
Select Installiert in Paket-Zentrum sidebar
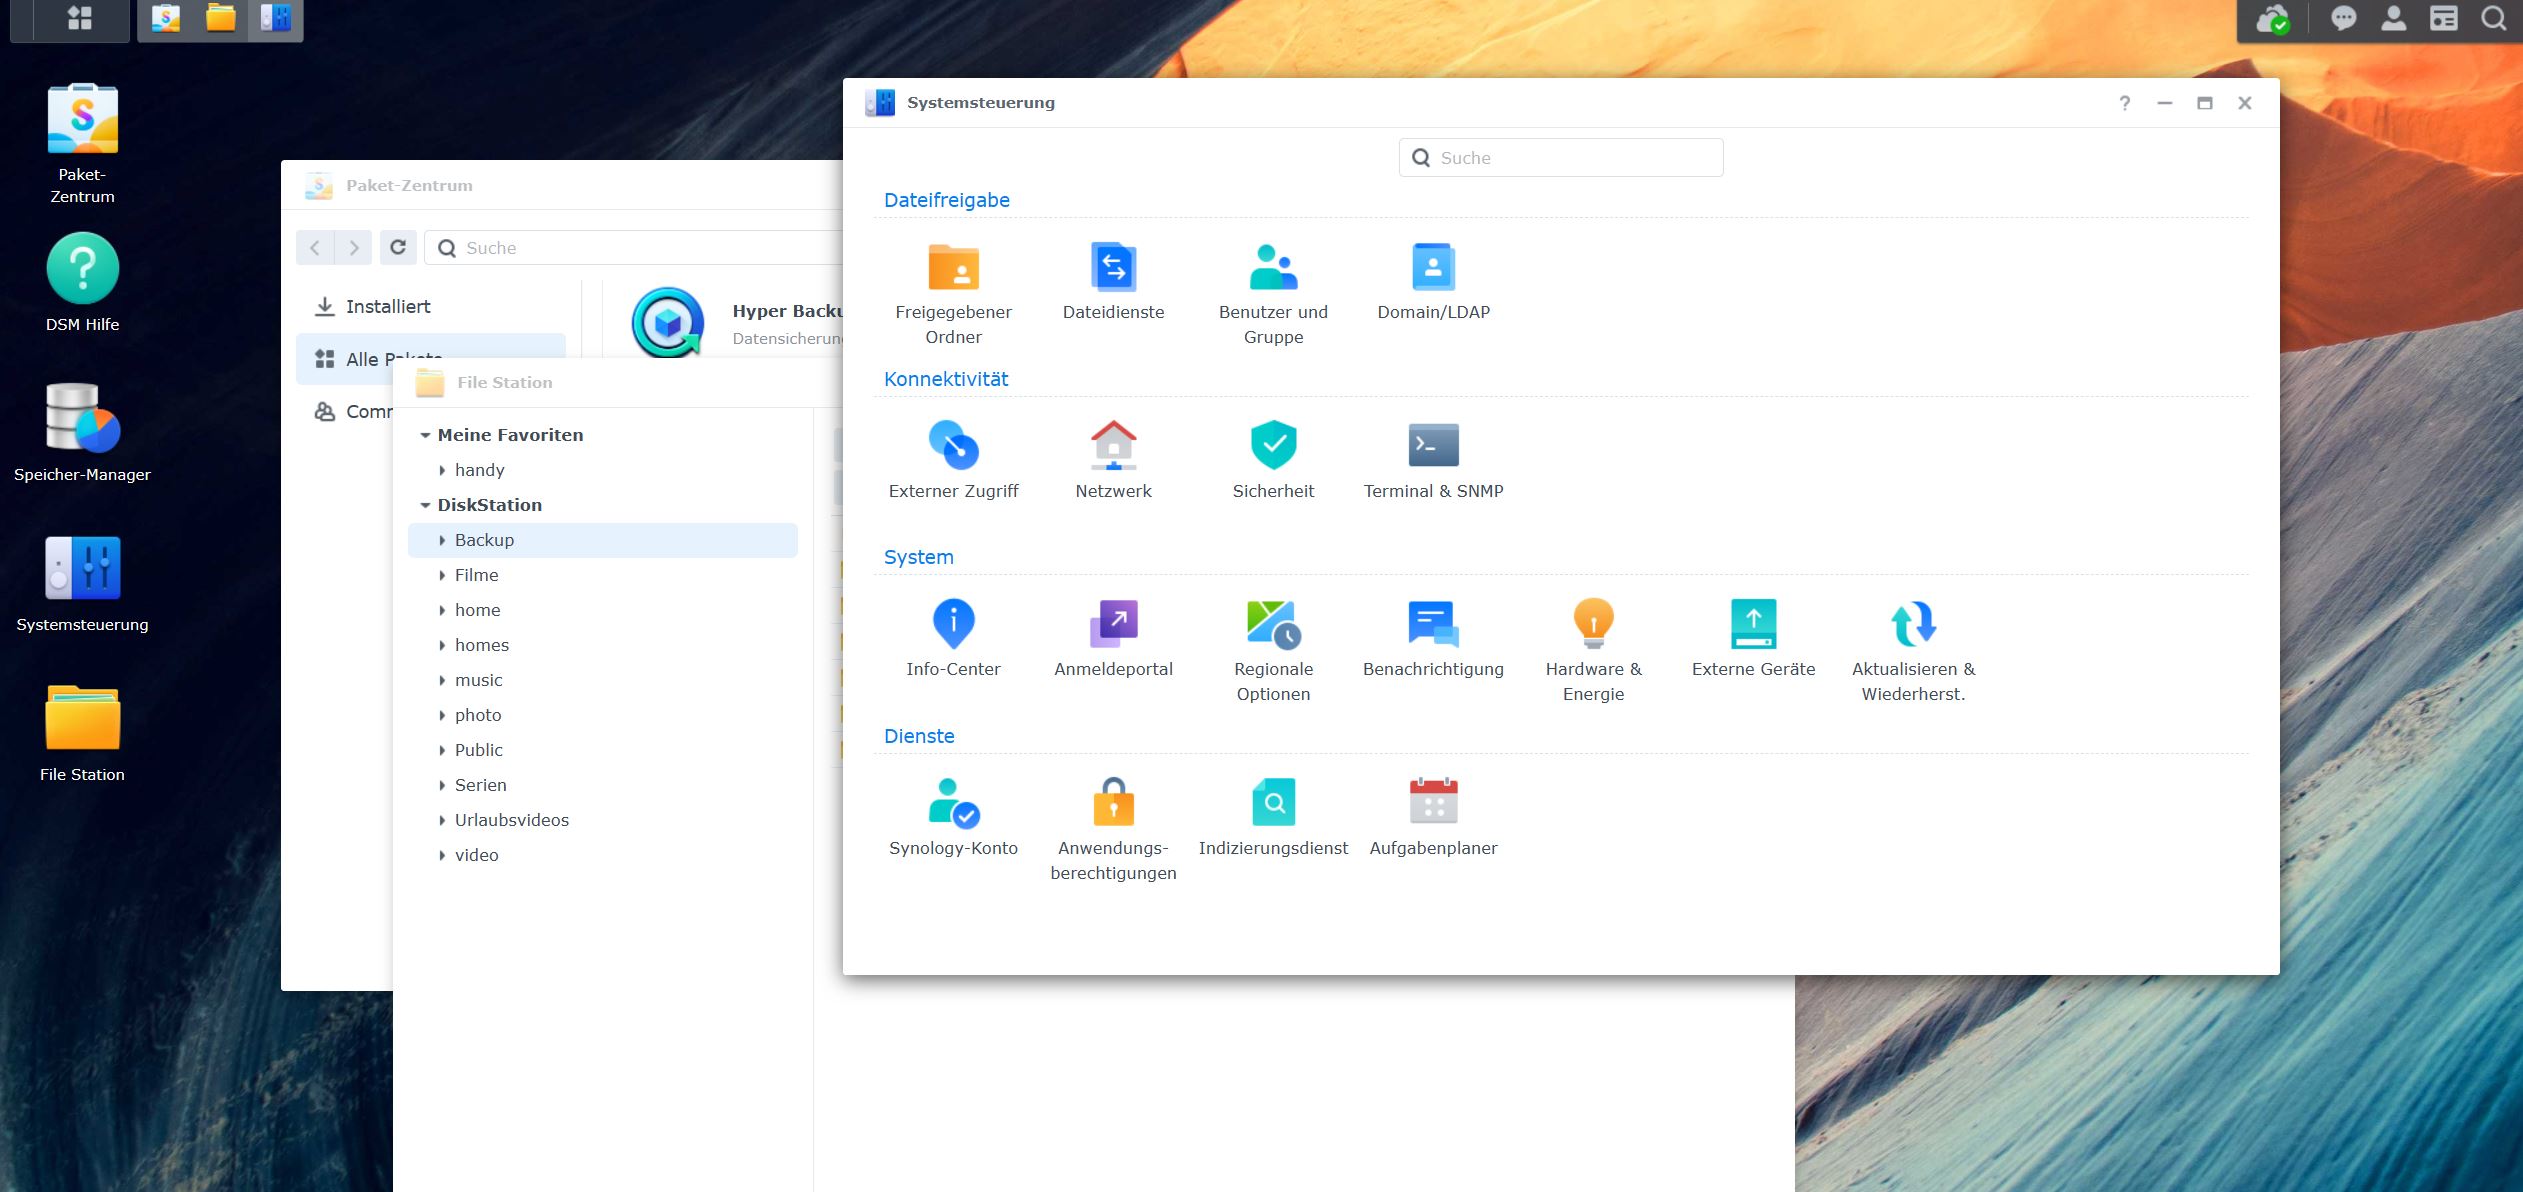(388, 307)
